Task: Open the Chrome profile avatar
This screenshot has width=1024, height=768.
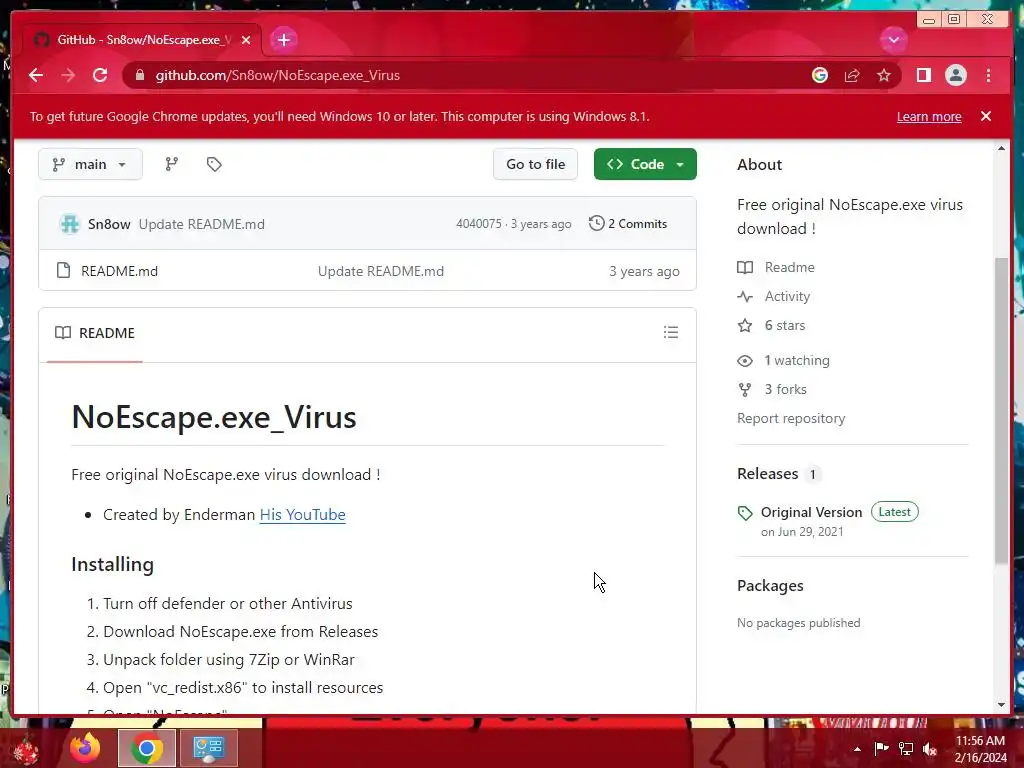Action: point(955,75)
